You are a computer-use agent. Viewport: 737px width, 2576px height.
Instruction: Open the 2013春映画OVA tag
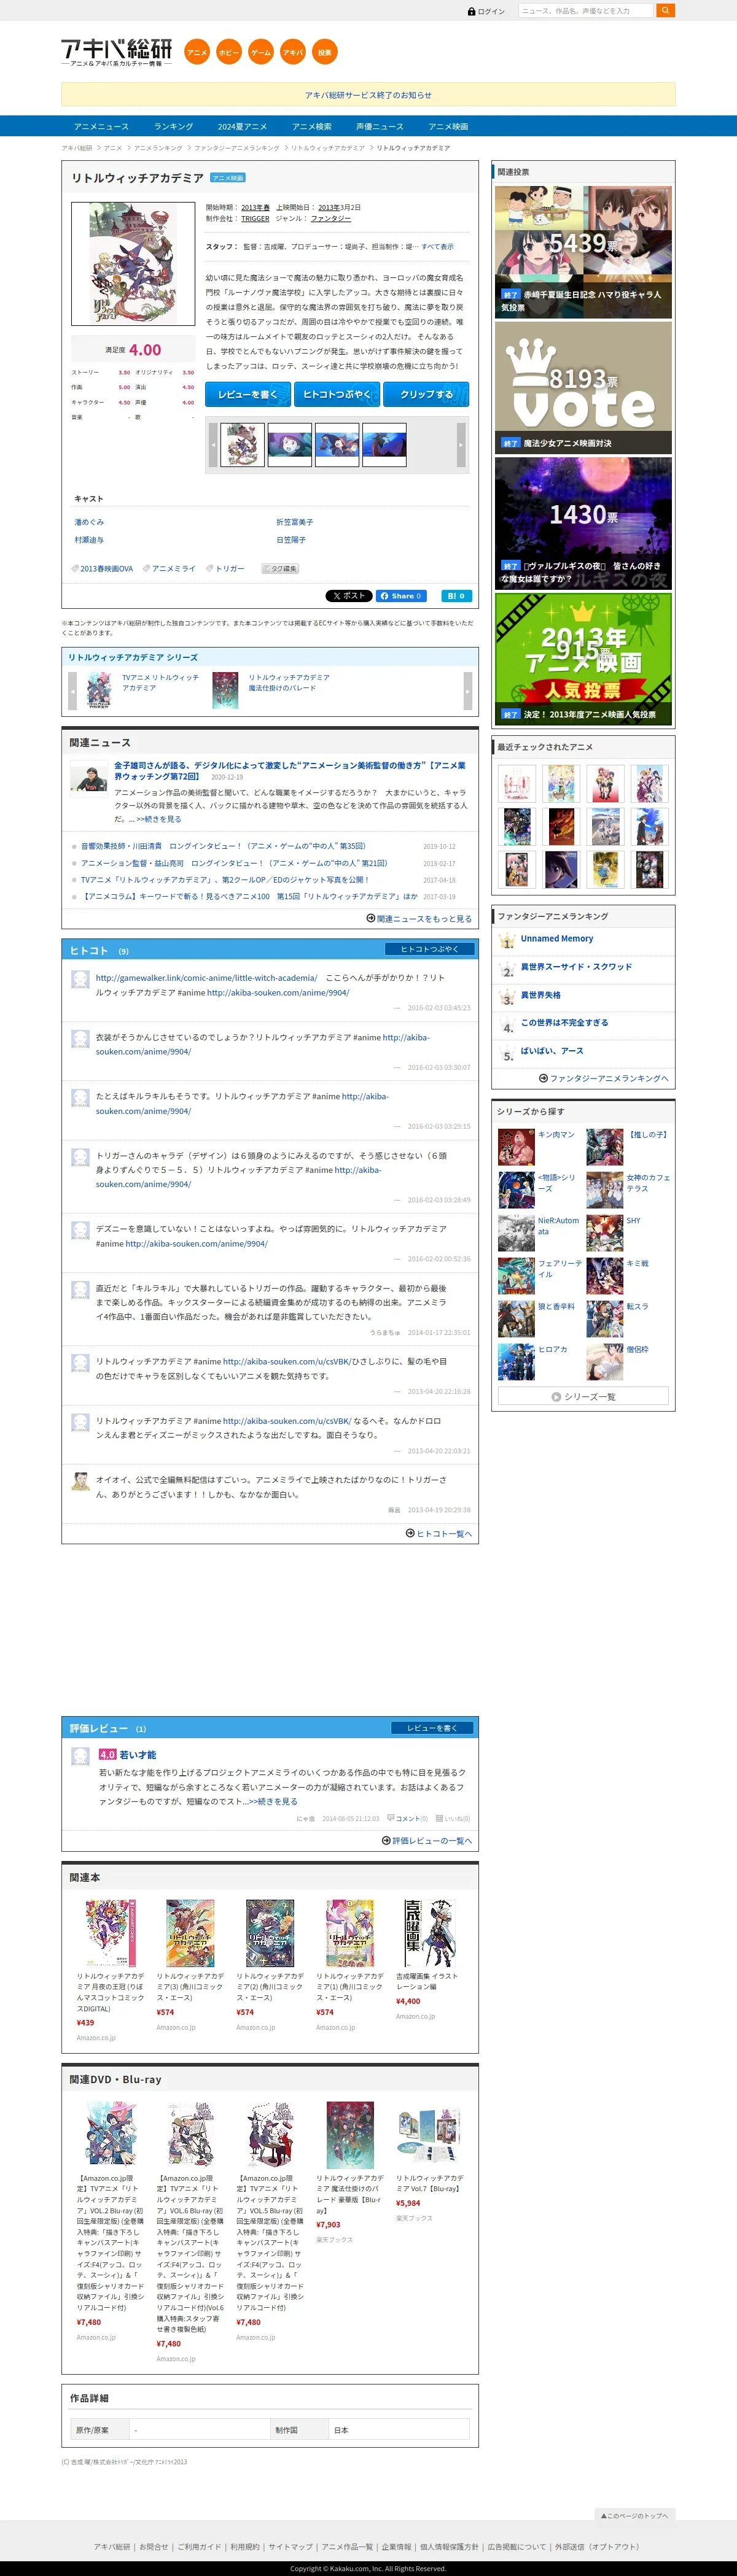[x=106, y=569]
